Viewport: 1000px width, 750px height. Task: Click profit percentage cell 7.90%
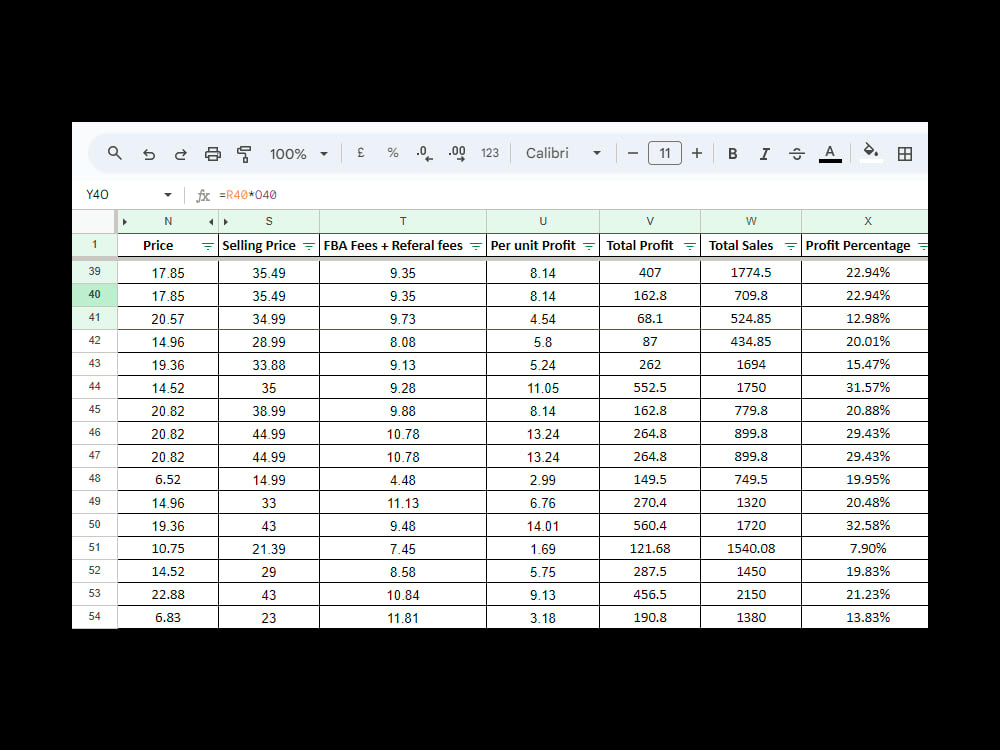(865, 548)
